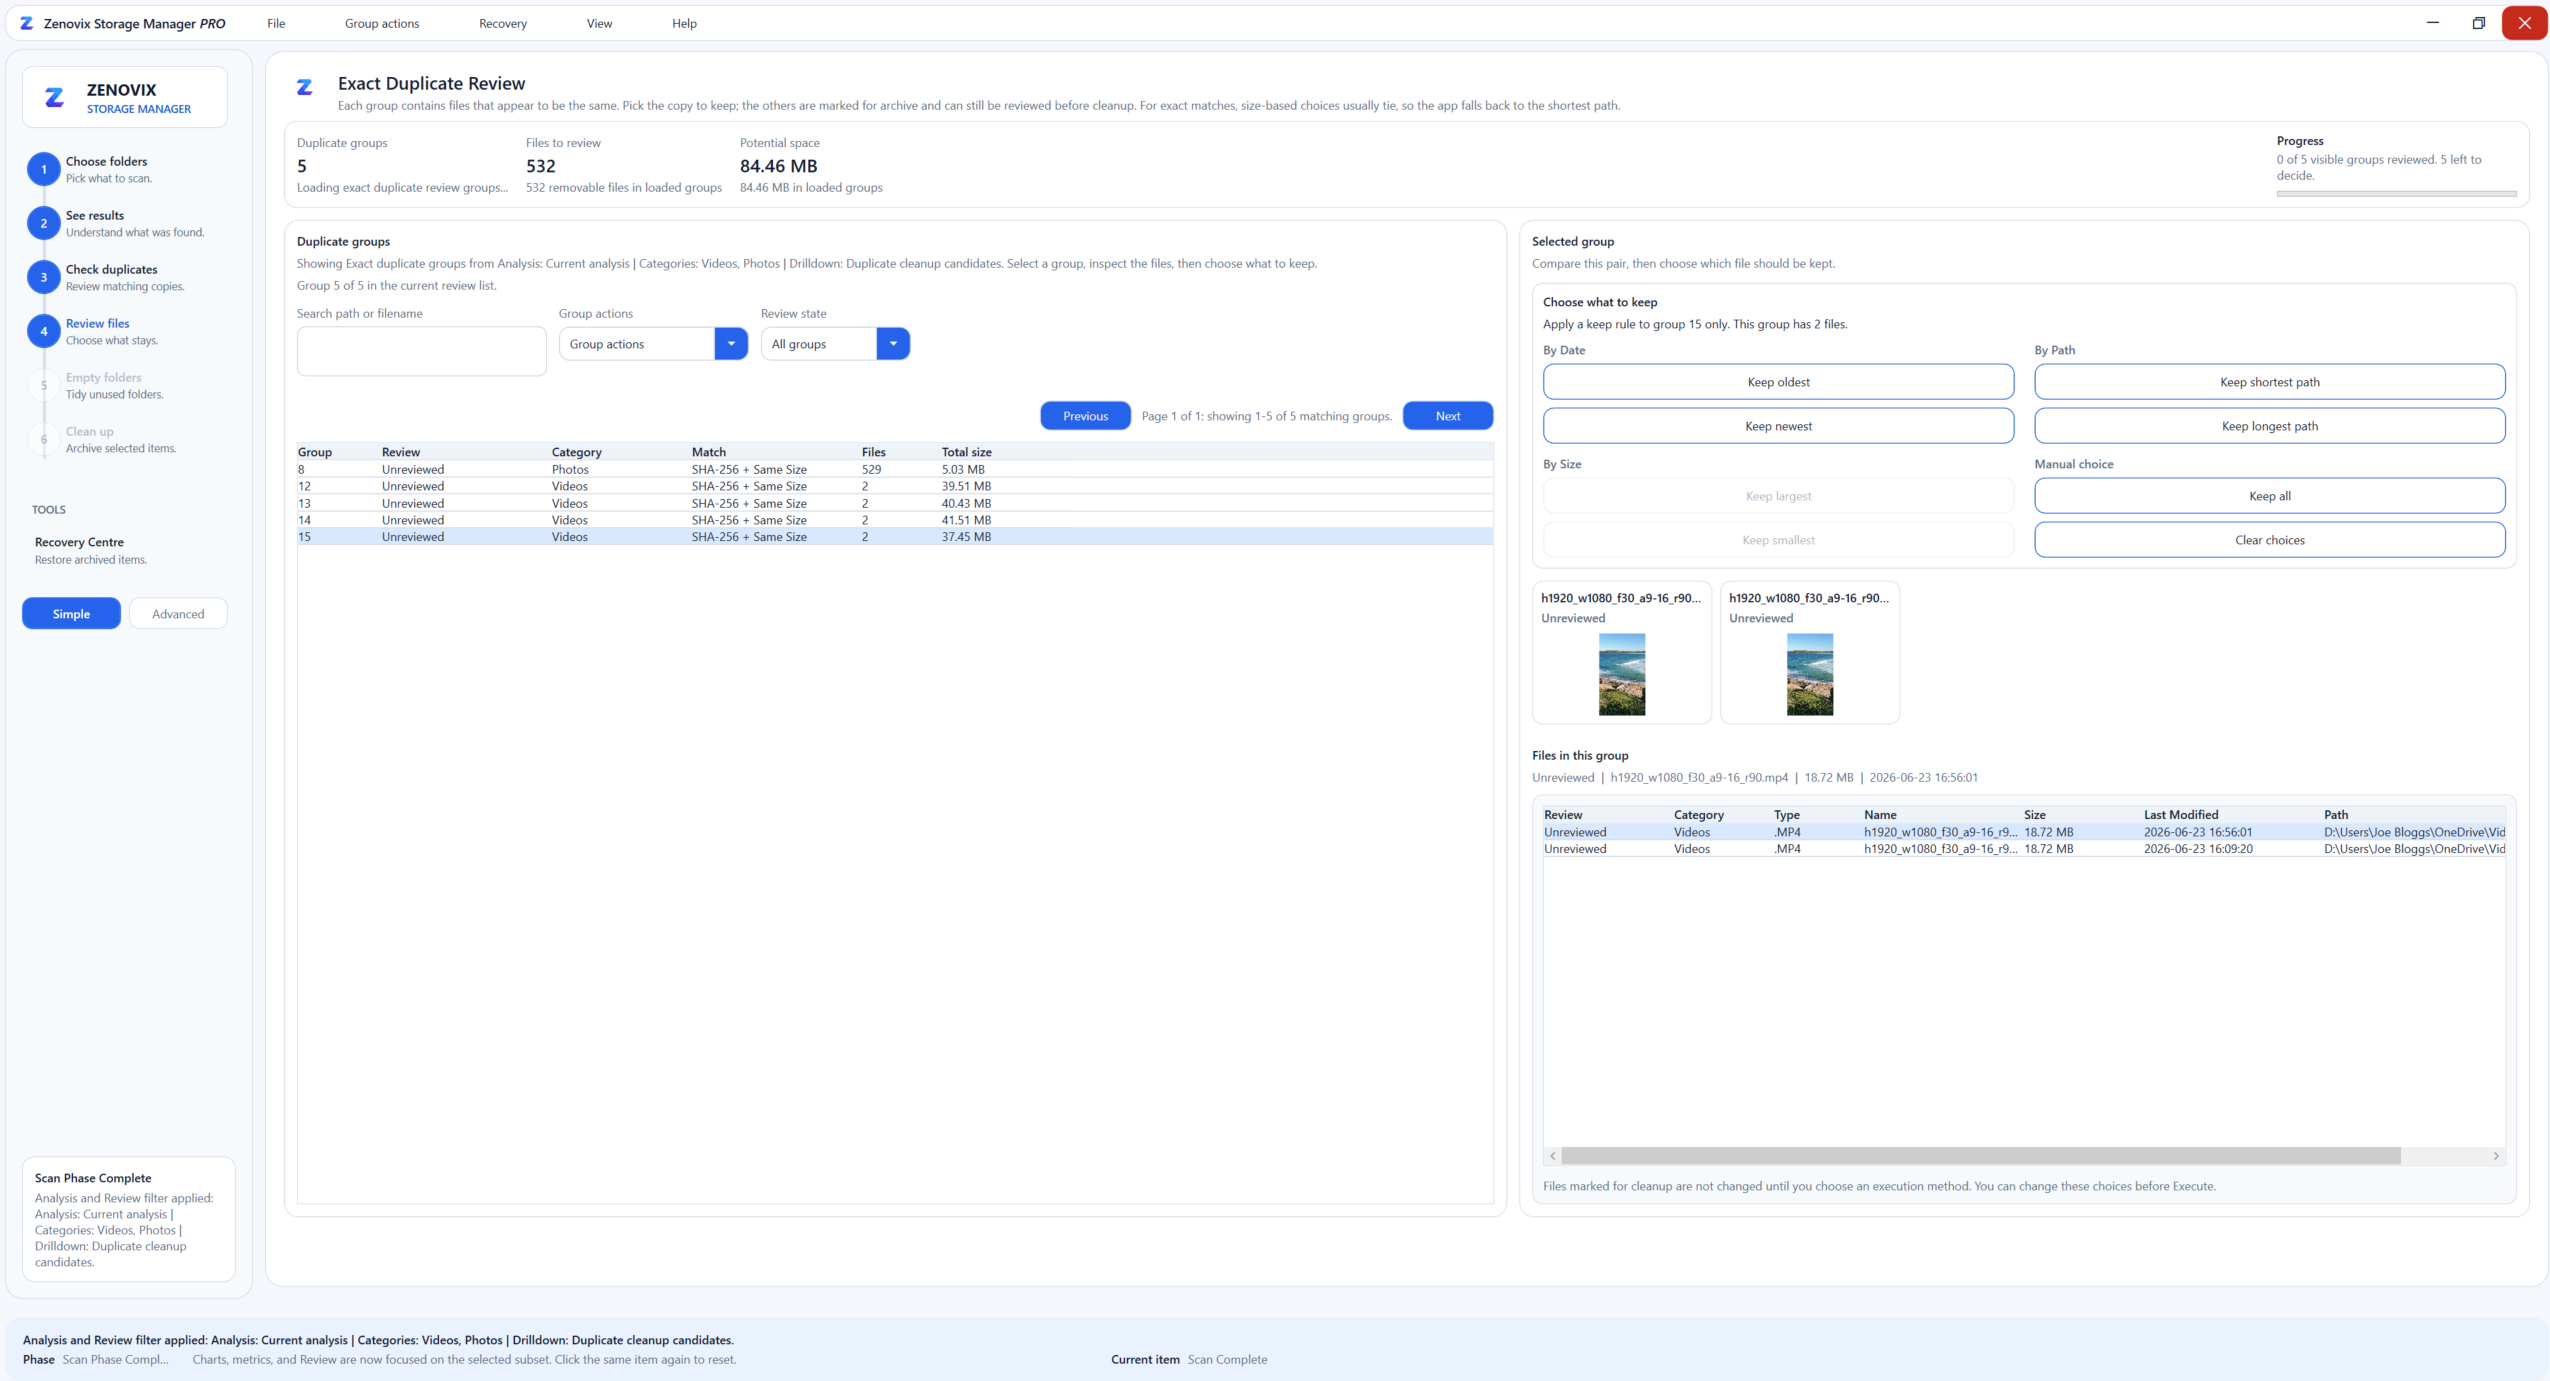Open the Group actions dropdown arrow
The image size is (2550, 1381).
(731, 344)
